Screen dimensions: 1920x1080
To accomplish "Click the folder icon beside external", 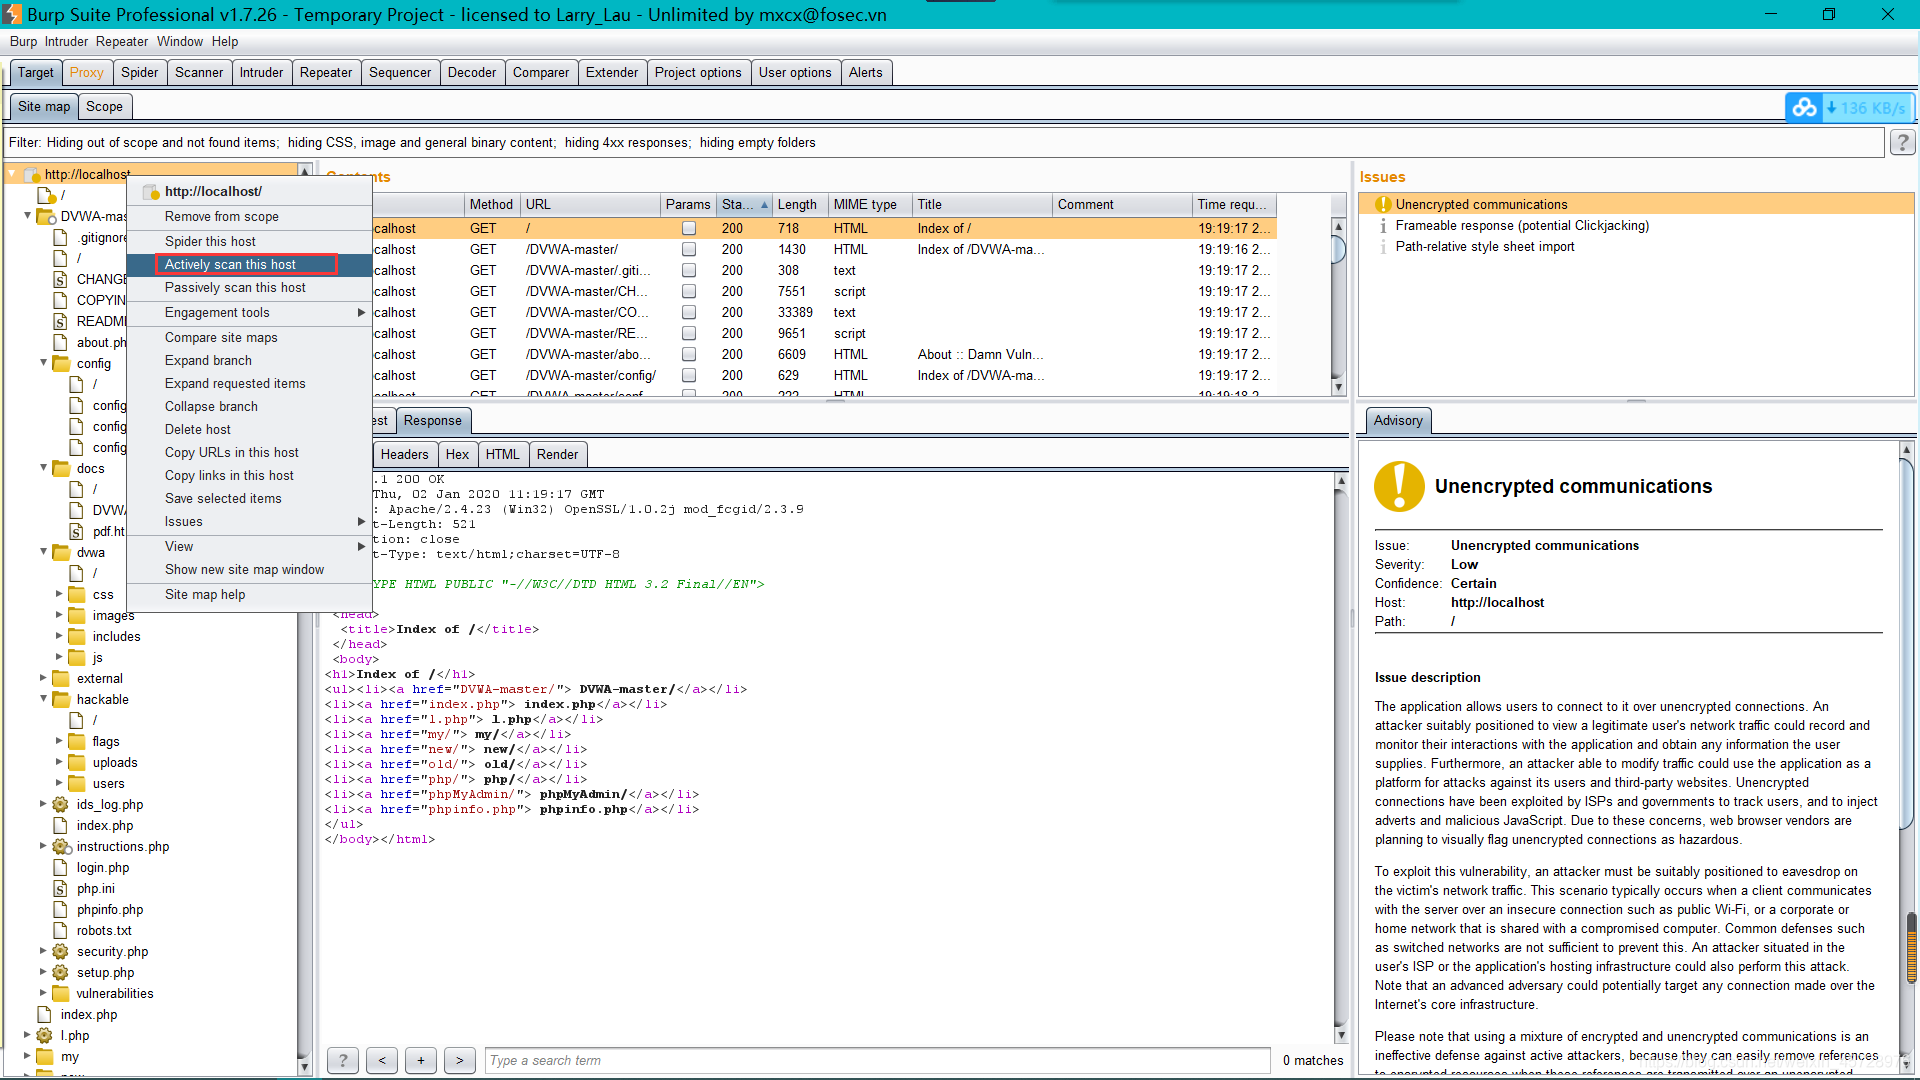I will click(x=60, y=678).
